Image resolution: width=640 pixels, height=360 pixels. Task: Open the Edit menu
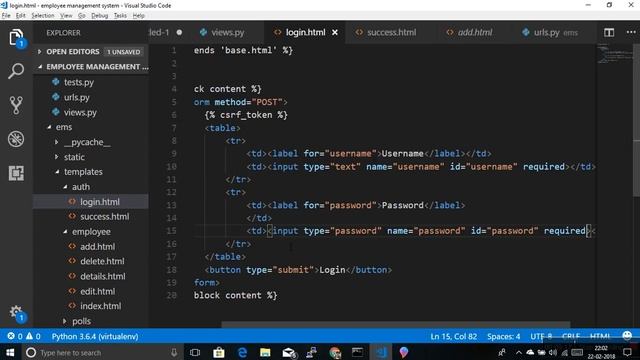tap(20, 16)
